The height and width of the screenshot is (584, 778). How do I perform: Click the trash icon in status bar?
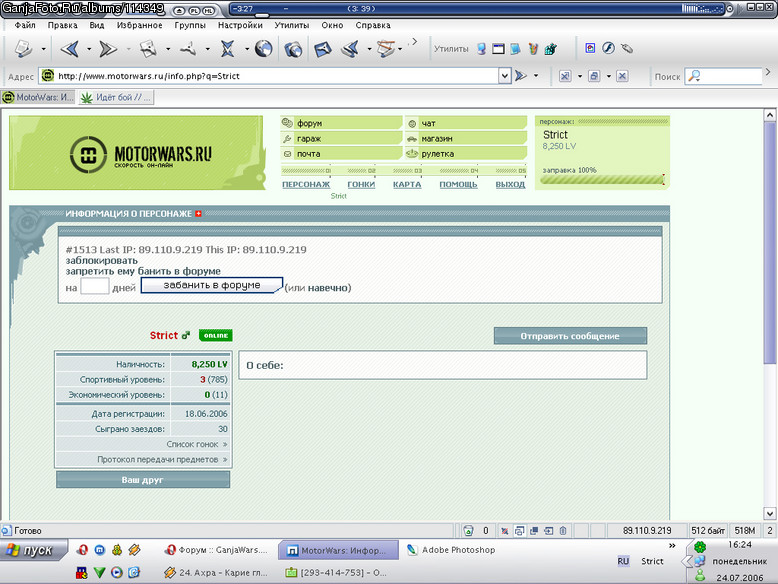(563, 531)
